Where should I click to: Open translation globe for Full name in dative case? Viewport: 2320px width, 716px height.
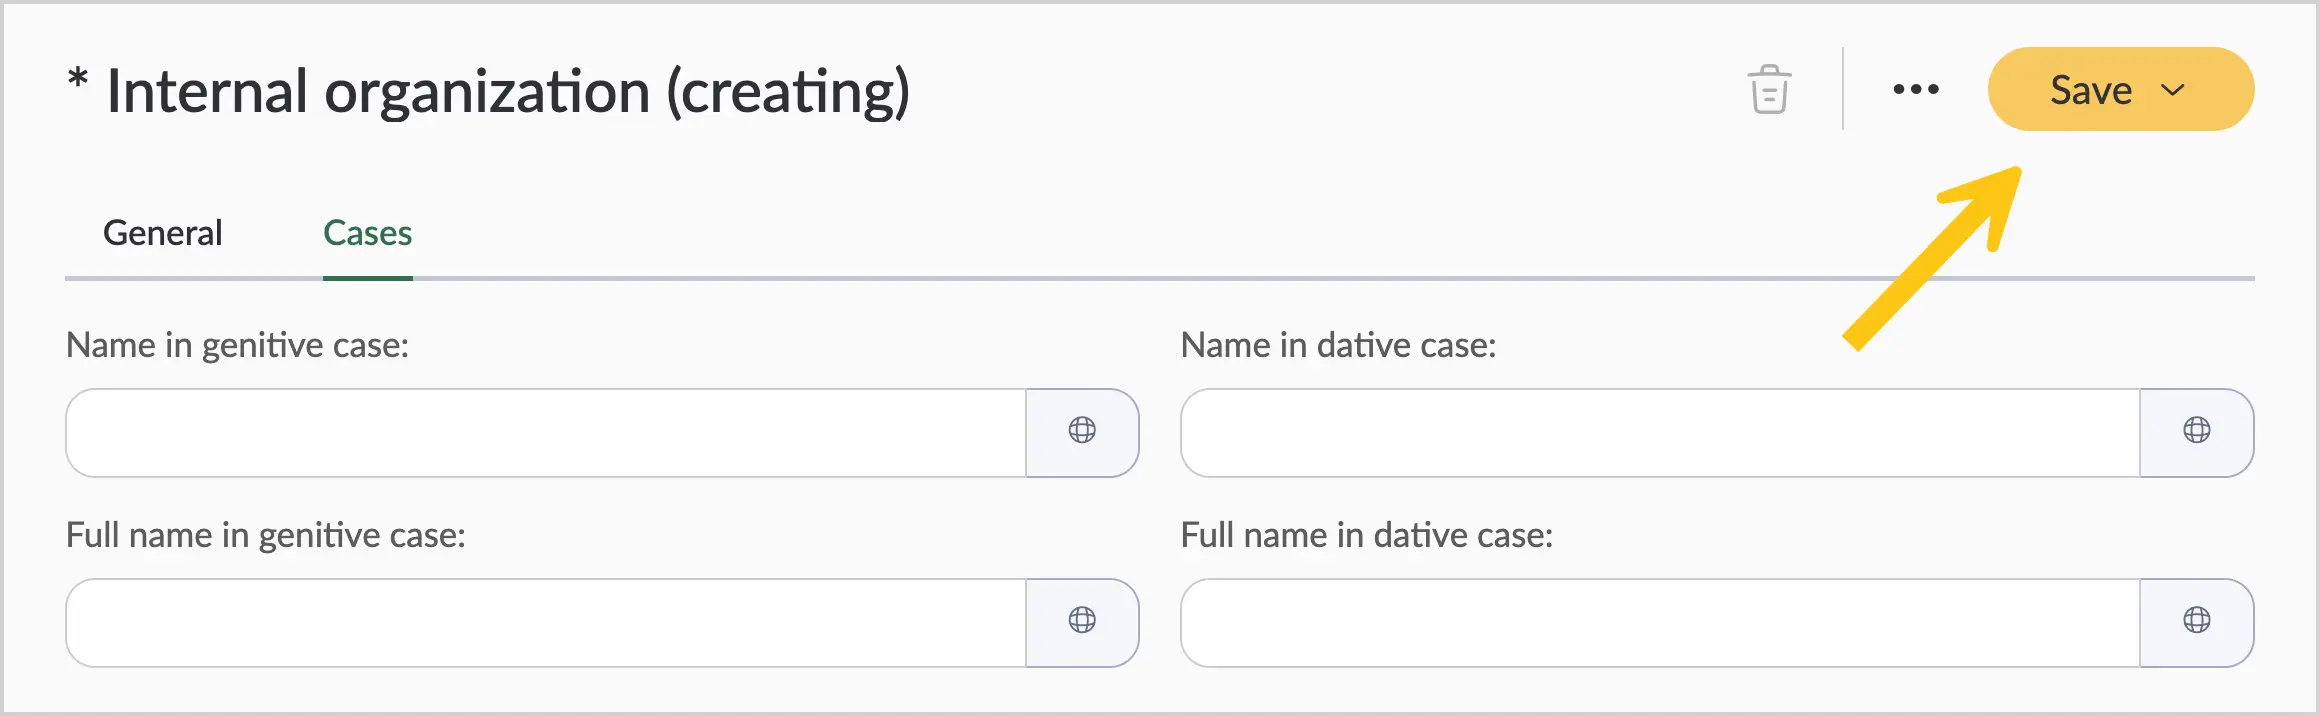[x=2196, y=621]
